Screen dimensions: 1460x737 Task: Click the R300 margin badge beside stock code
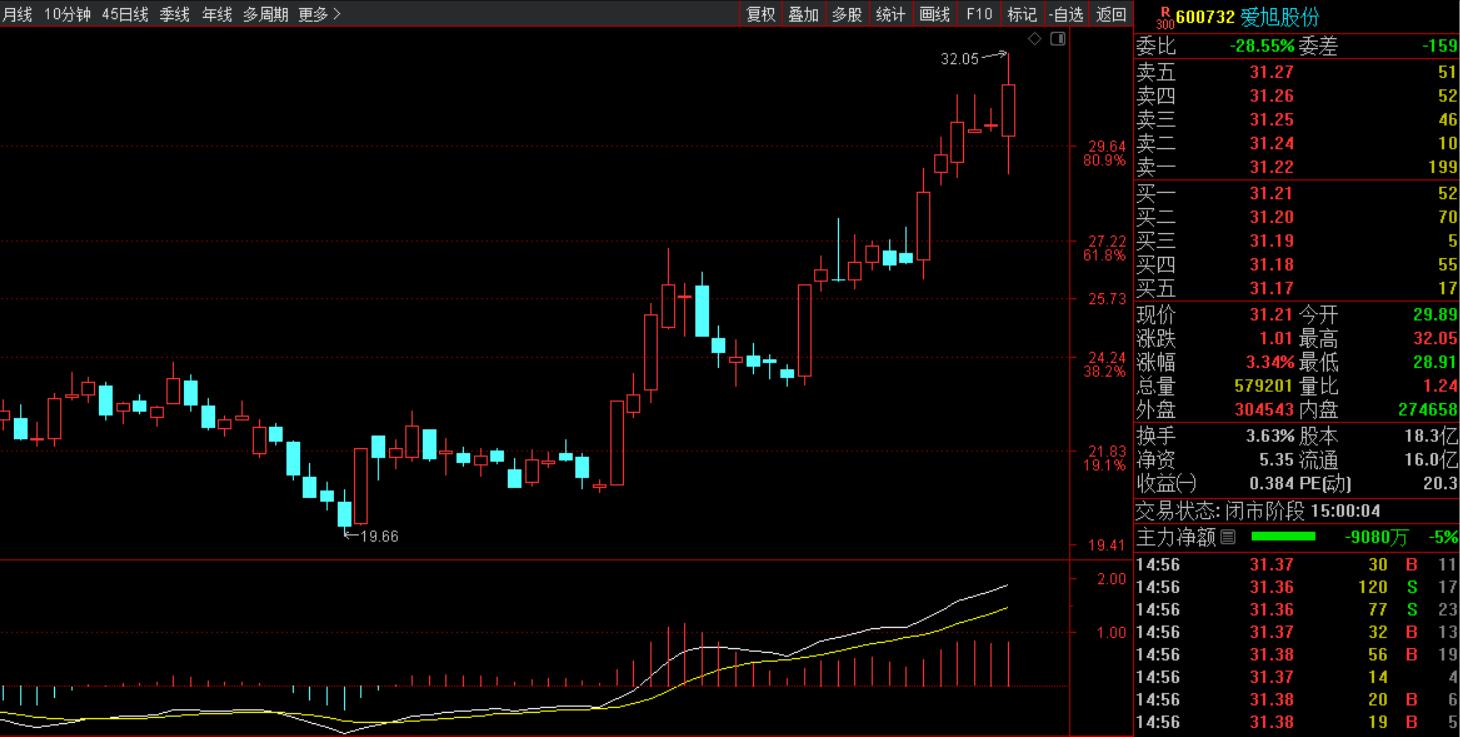(x=1164, y=17)
